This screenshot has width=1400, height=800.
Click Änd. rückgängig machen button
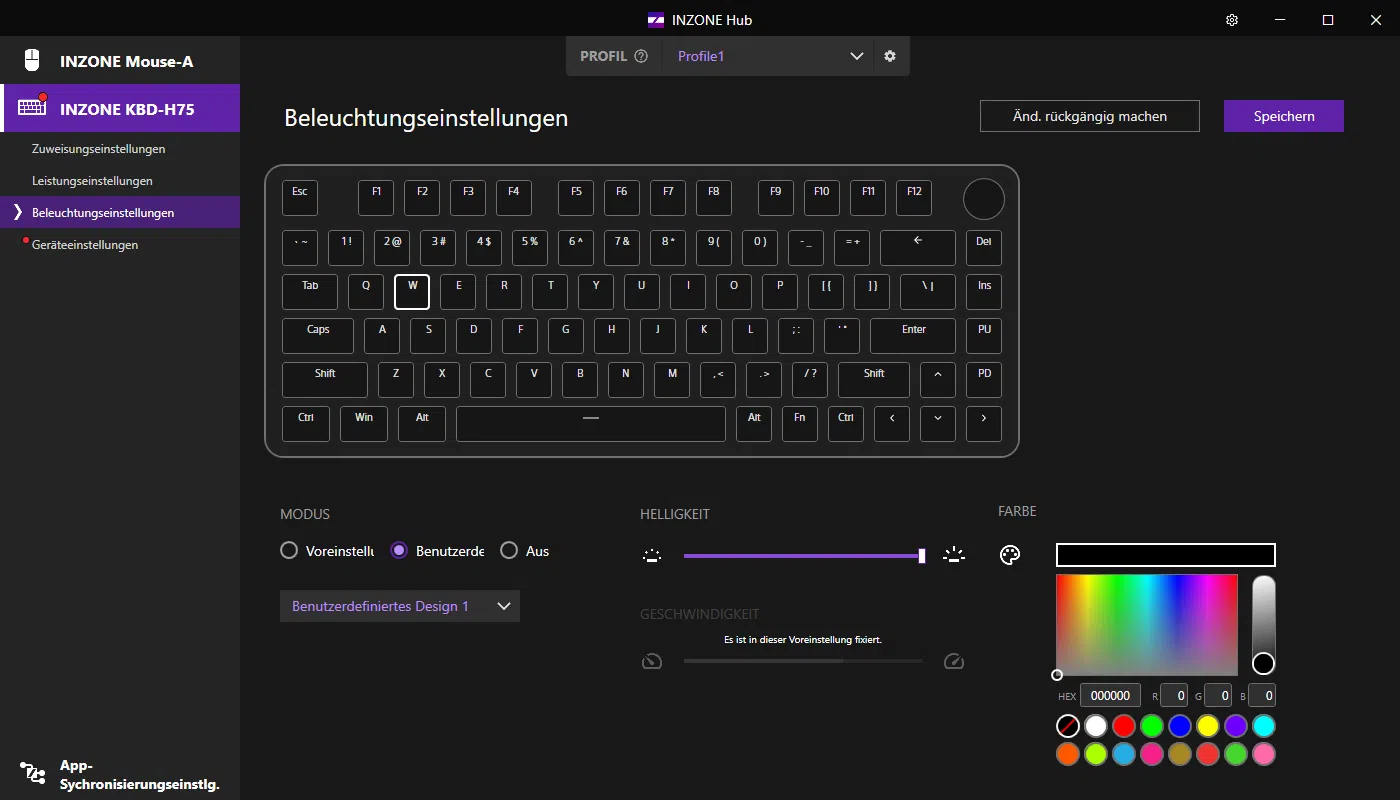(x=1089, y=116)
